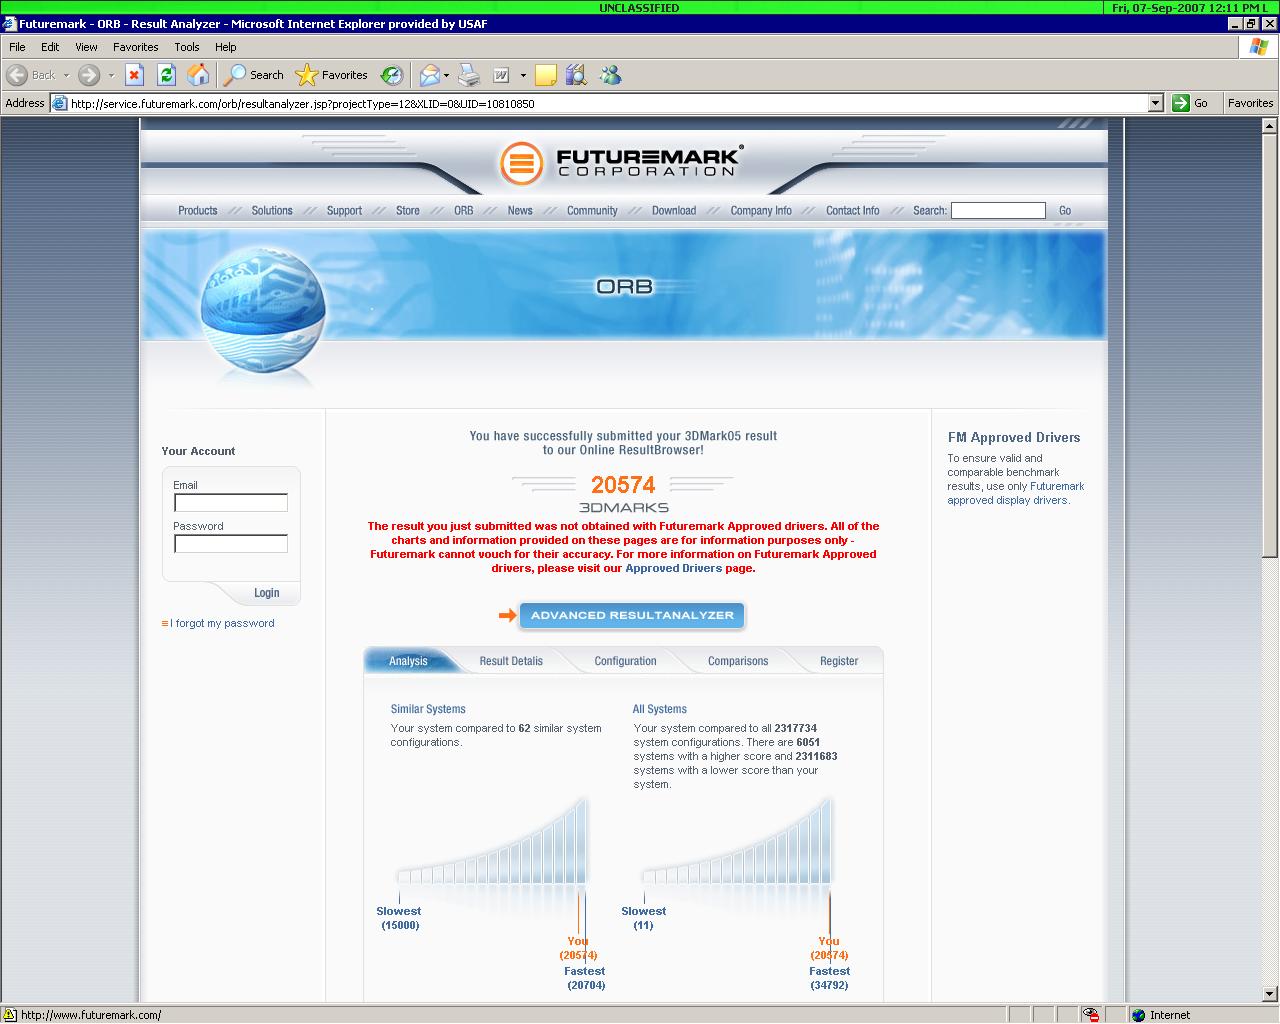Open the Tools menu
Image resolution: width=1280 pixels, height=1024 pixels.
187,47
